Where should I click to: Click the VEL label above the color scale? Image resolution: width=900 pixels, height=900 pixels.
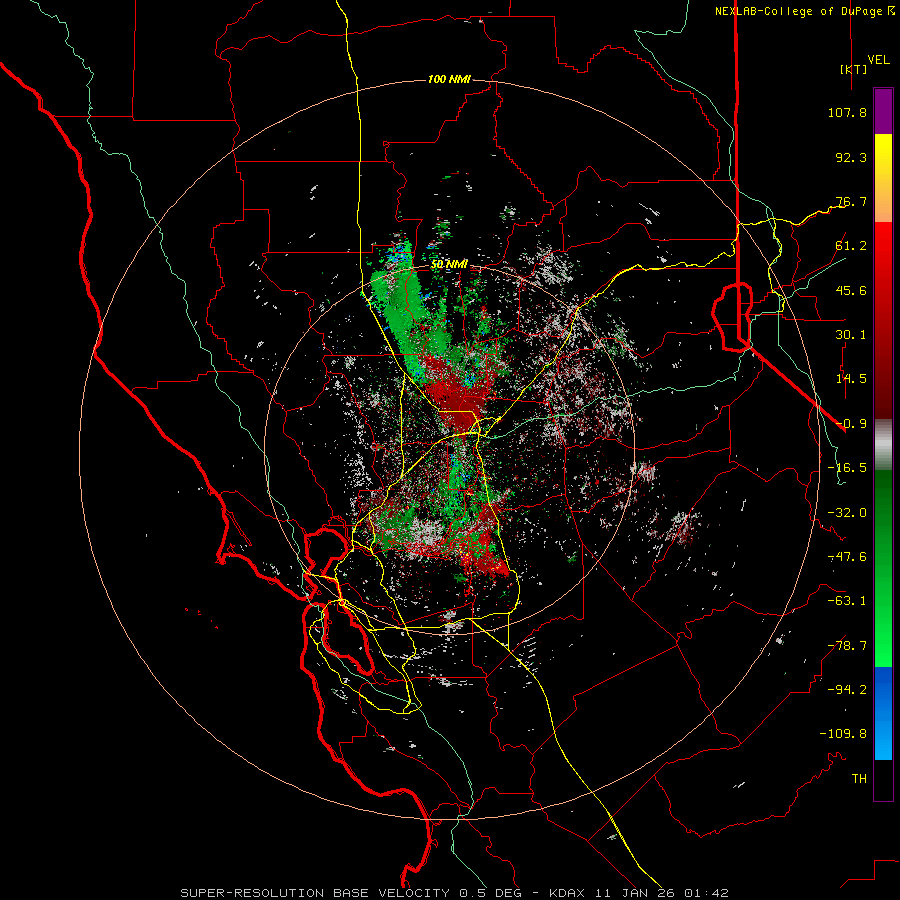(x=878, y=60)
